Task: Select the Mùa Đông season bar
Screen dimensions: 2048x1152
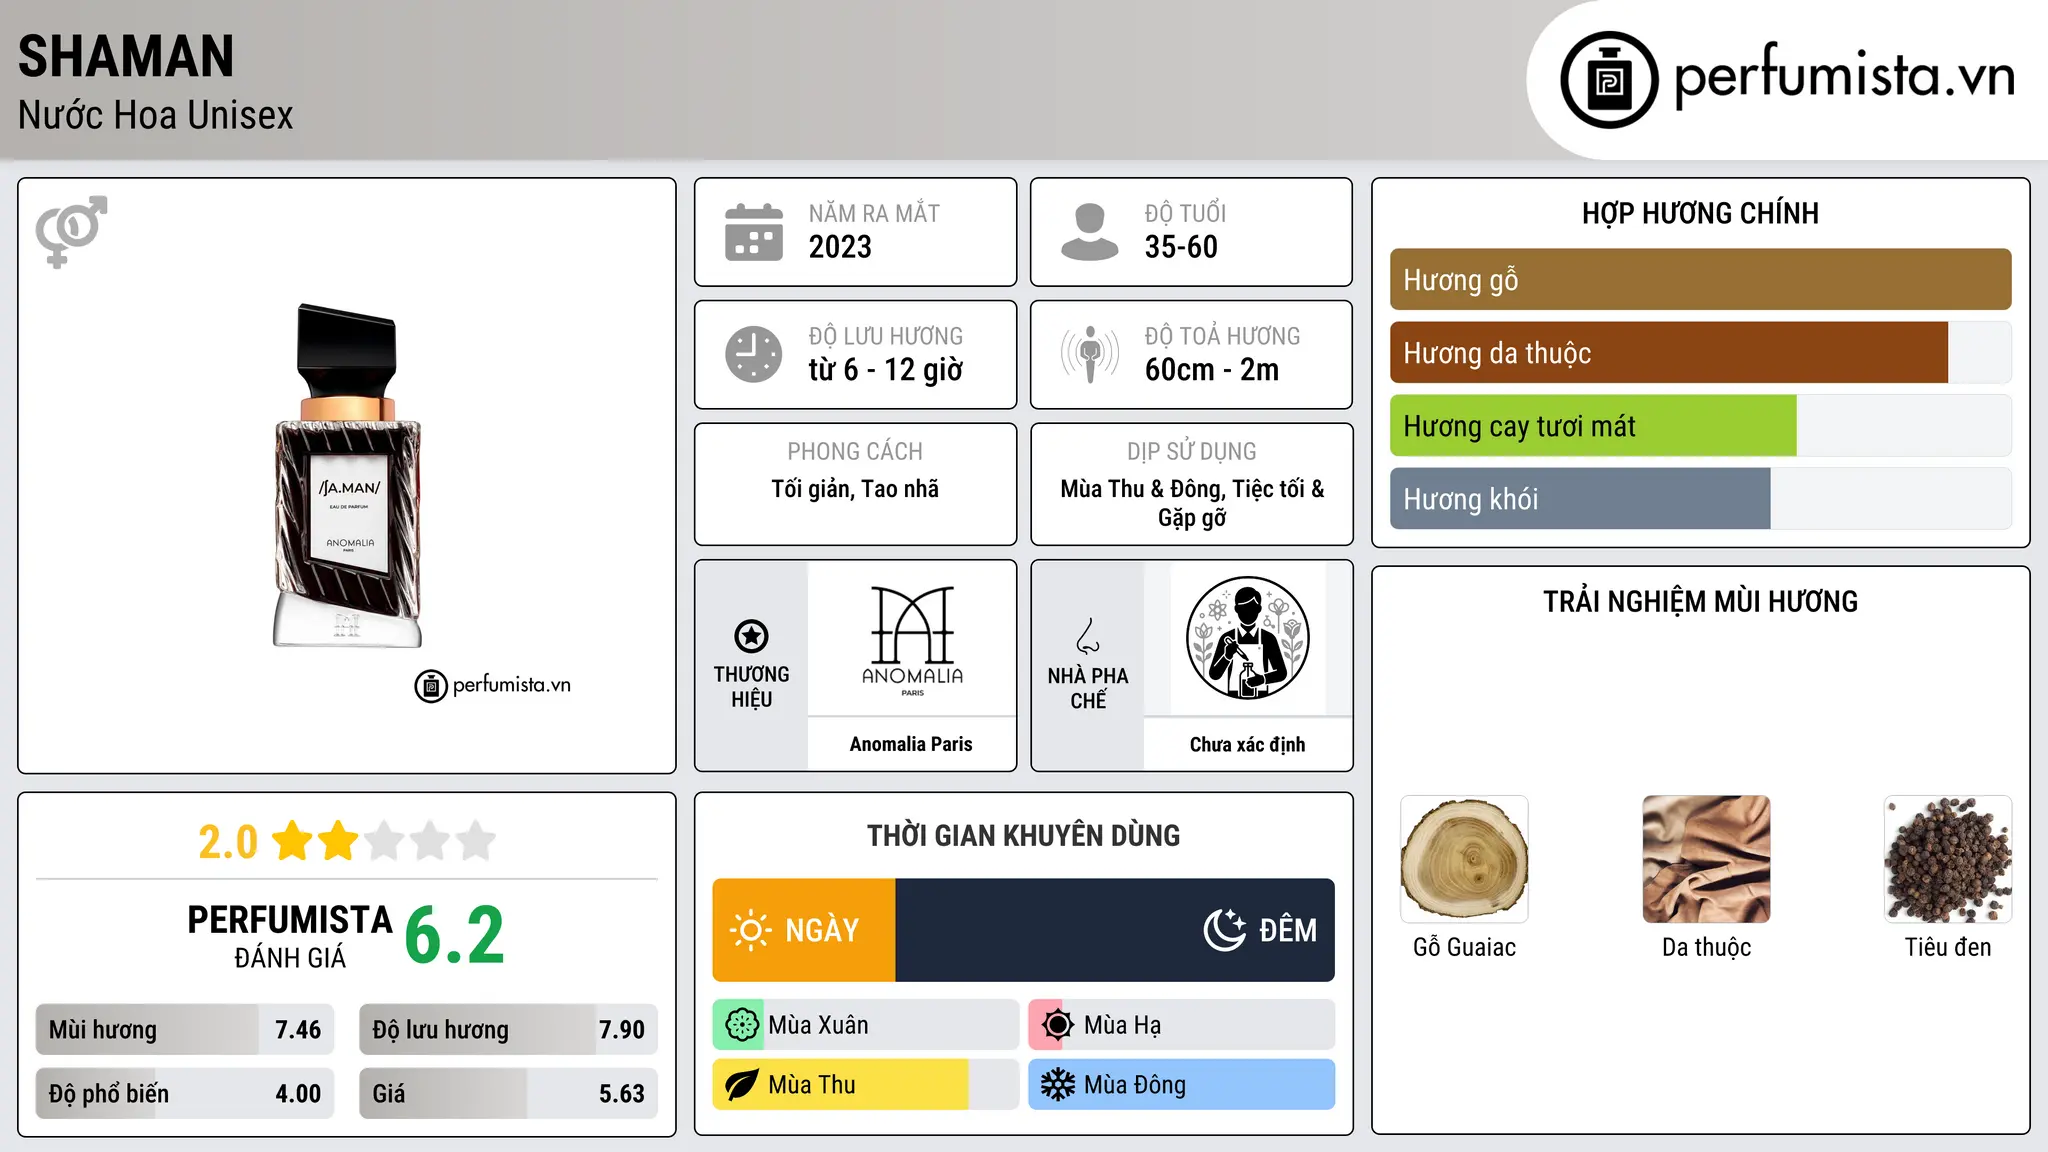Action: (1181, 1085)
